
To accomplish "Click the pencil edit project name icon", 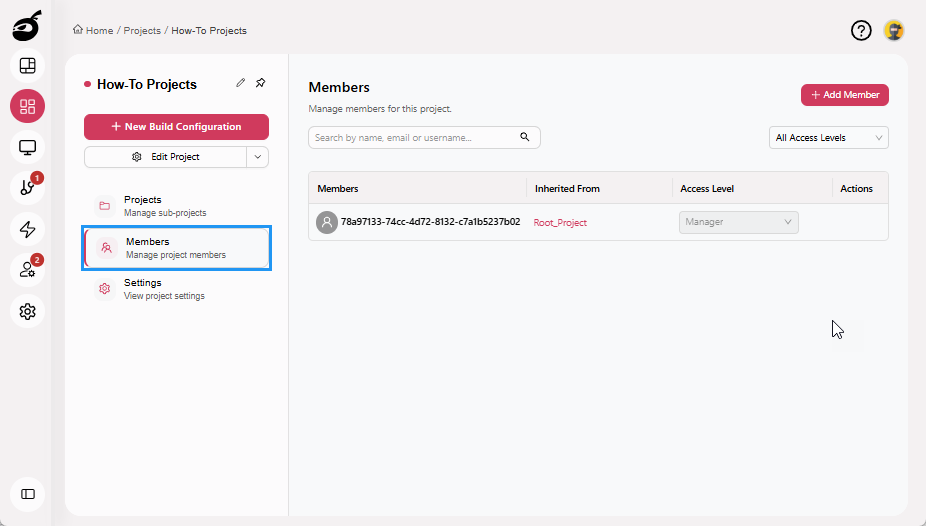I will [x=240, y=83].
